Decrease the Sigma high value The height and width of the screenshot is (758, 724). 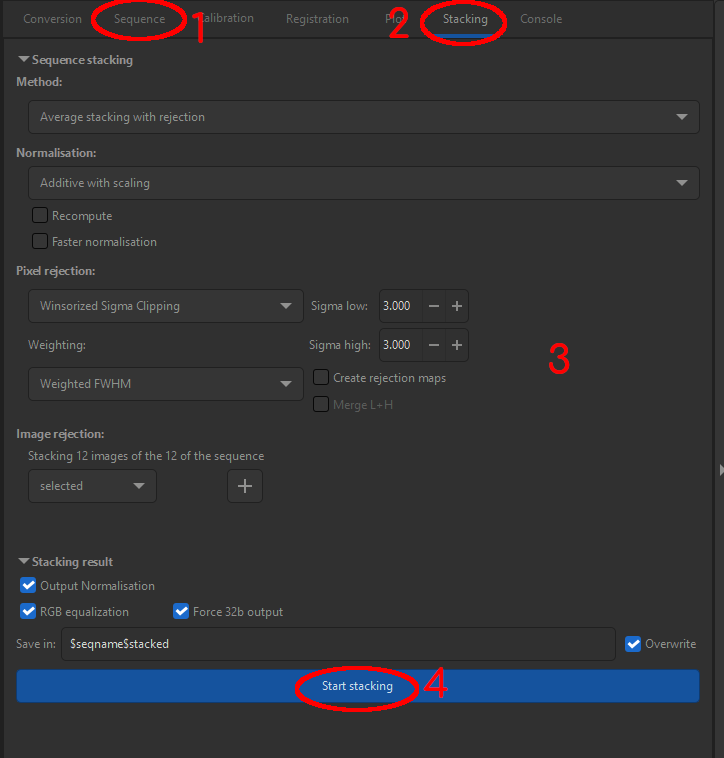(434, 345)
